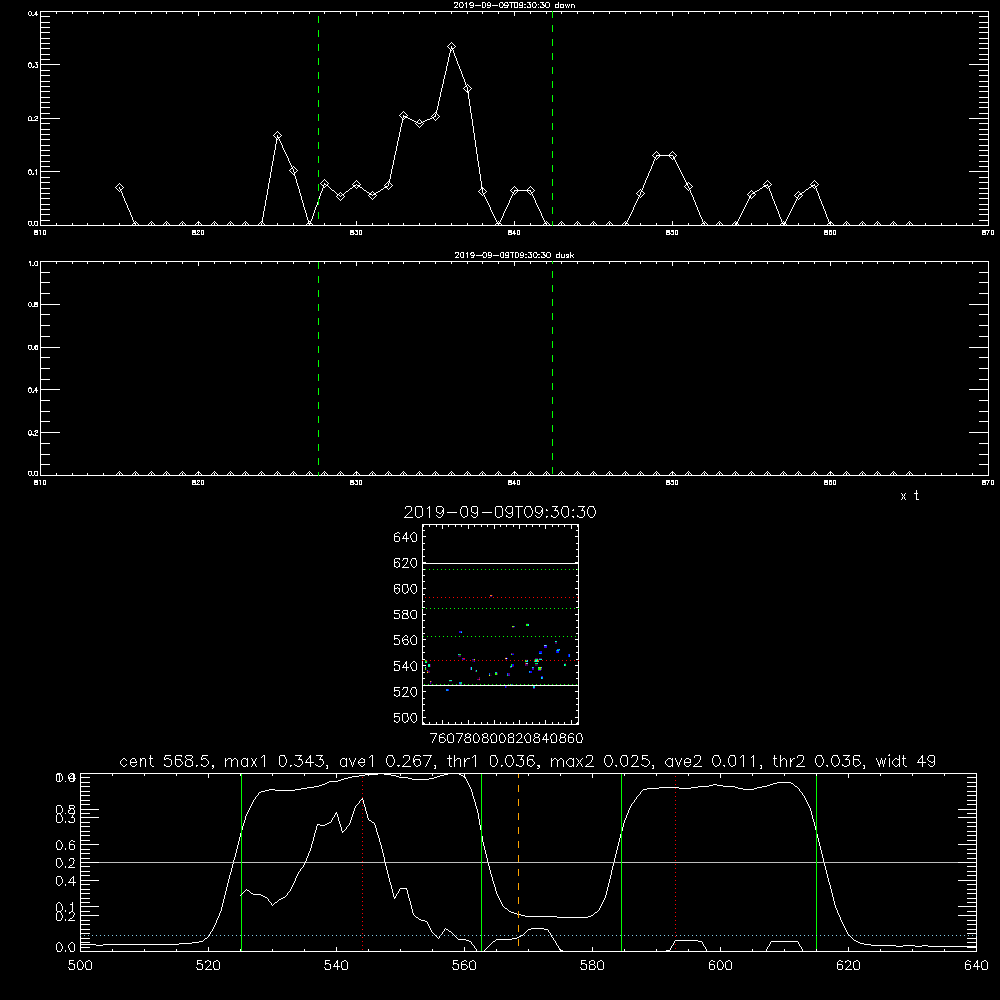Click the peak of the inner curve in bottom plot
The image size is (1000, 1000).
pos(362,798)
